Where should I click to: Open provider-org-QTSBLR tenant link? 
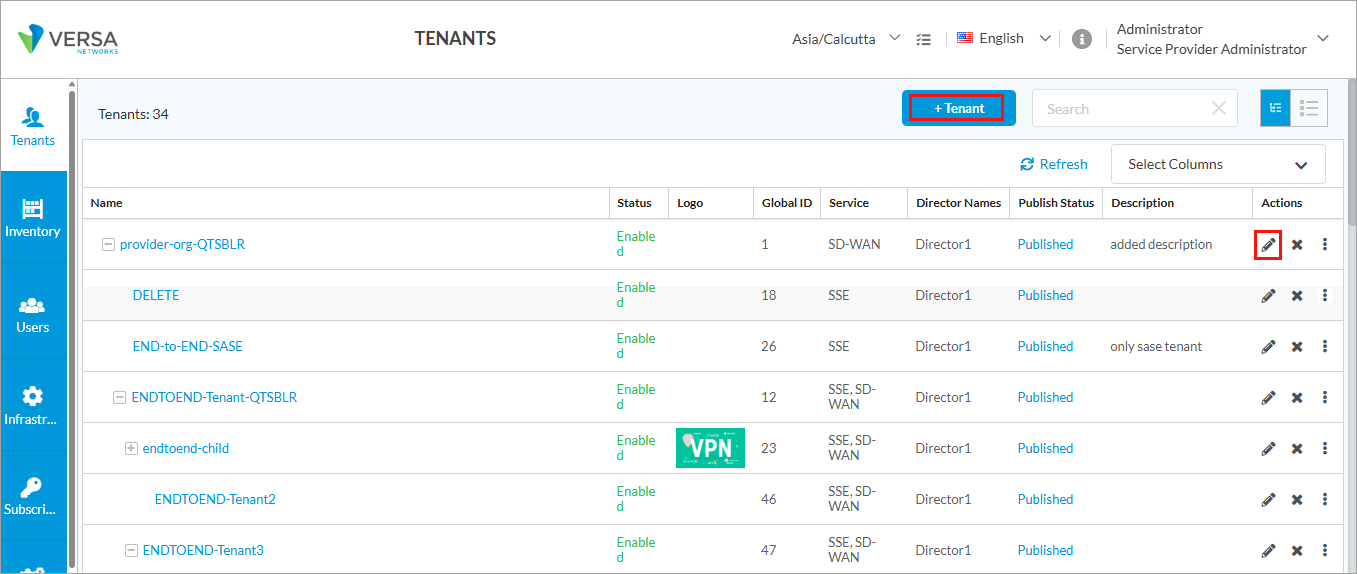182,244
